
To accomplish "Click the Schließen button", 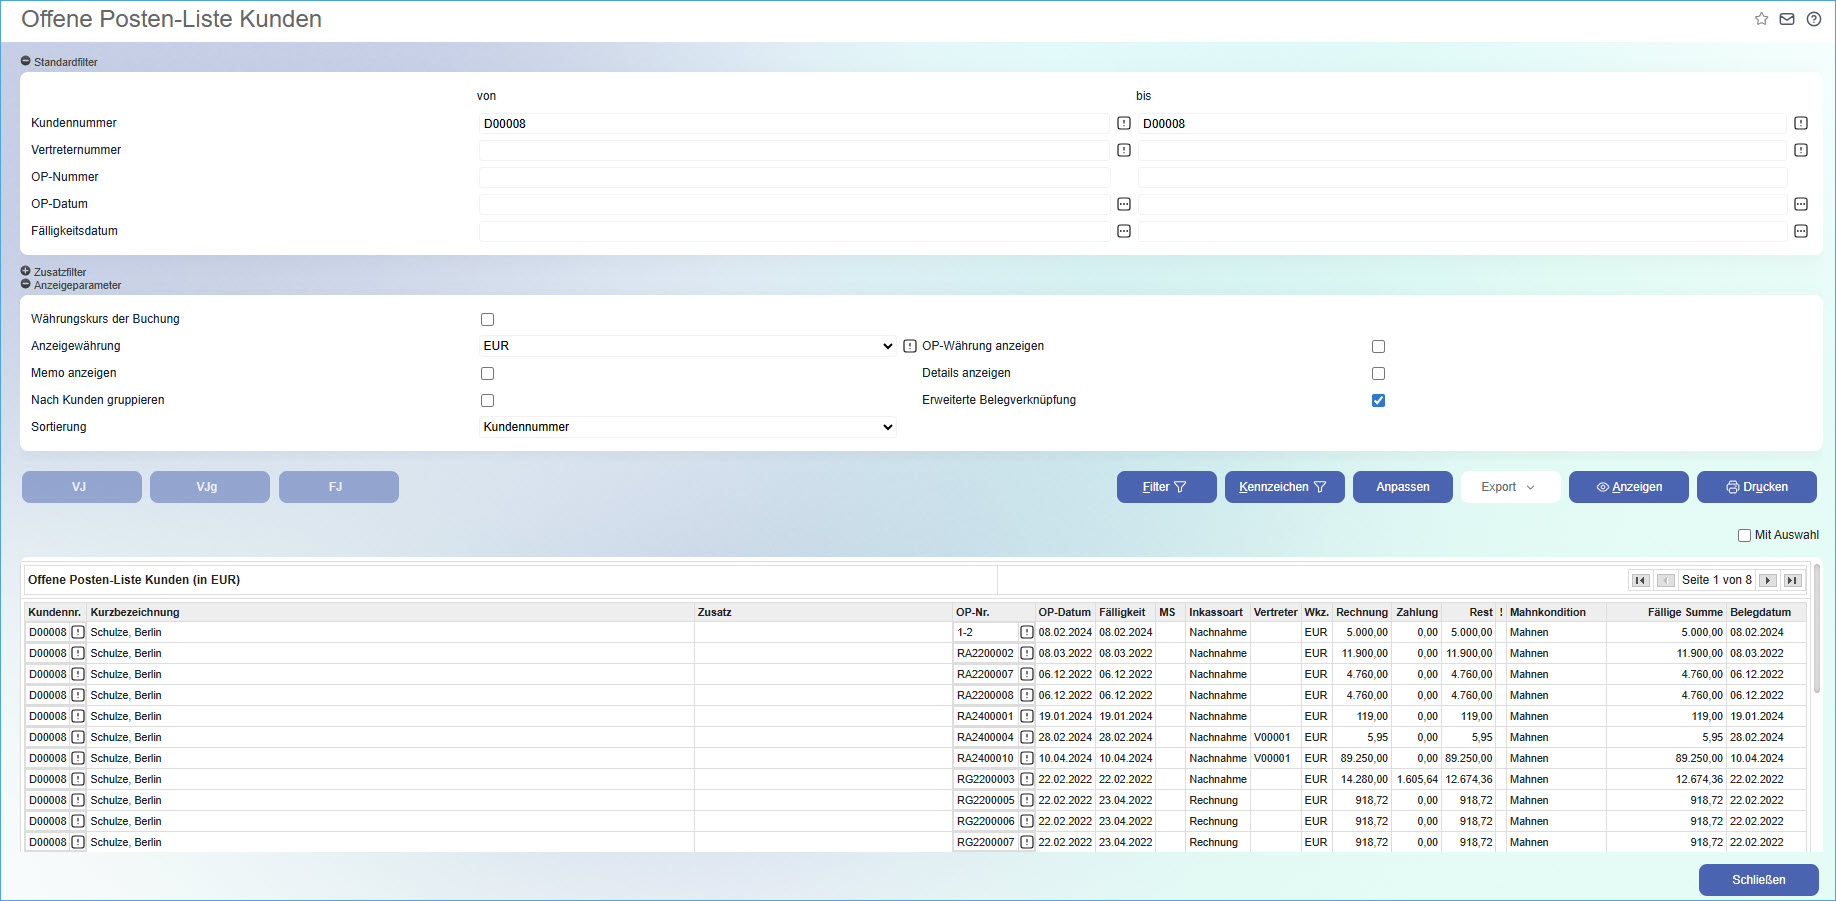I will coord(1758,880).
